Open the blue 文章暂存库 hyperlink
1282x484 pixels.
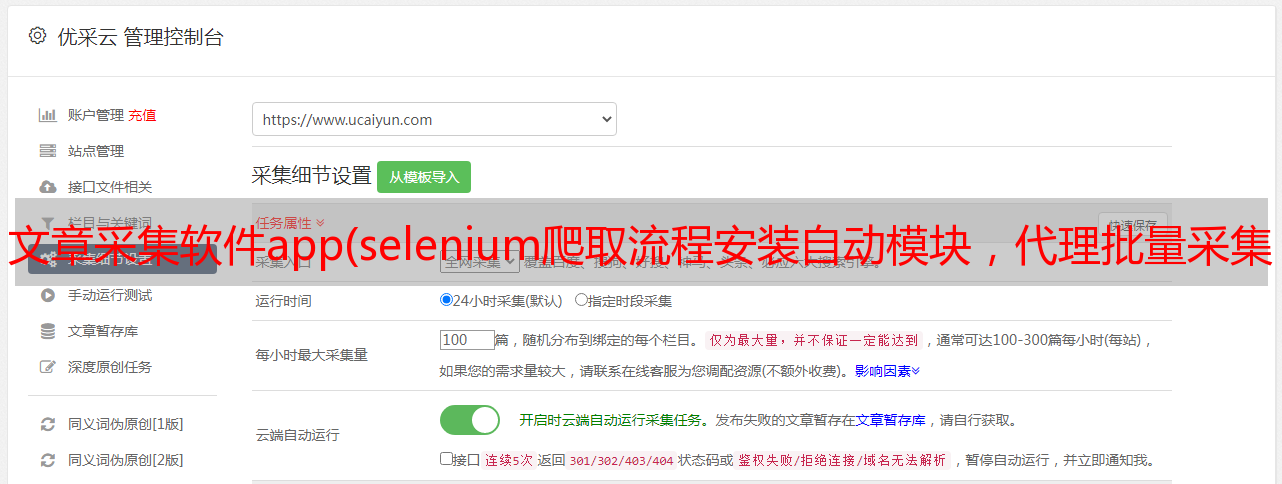(x=891, y=421)
